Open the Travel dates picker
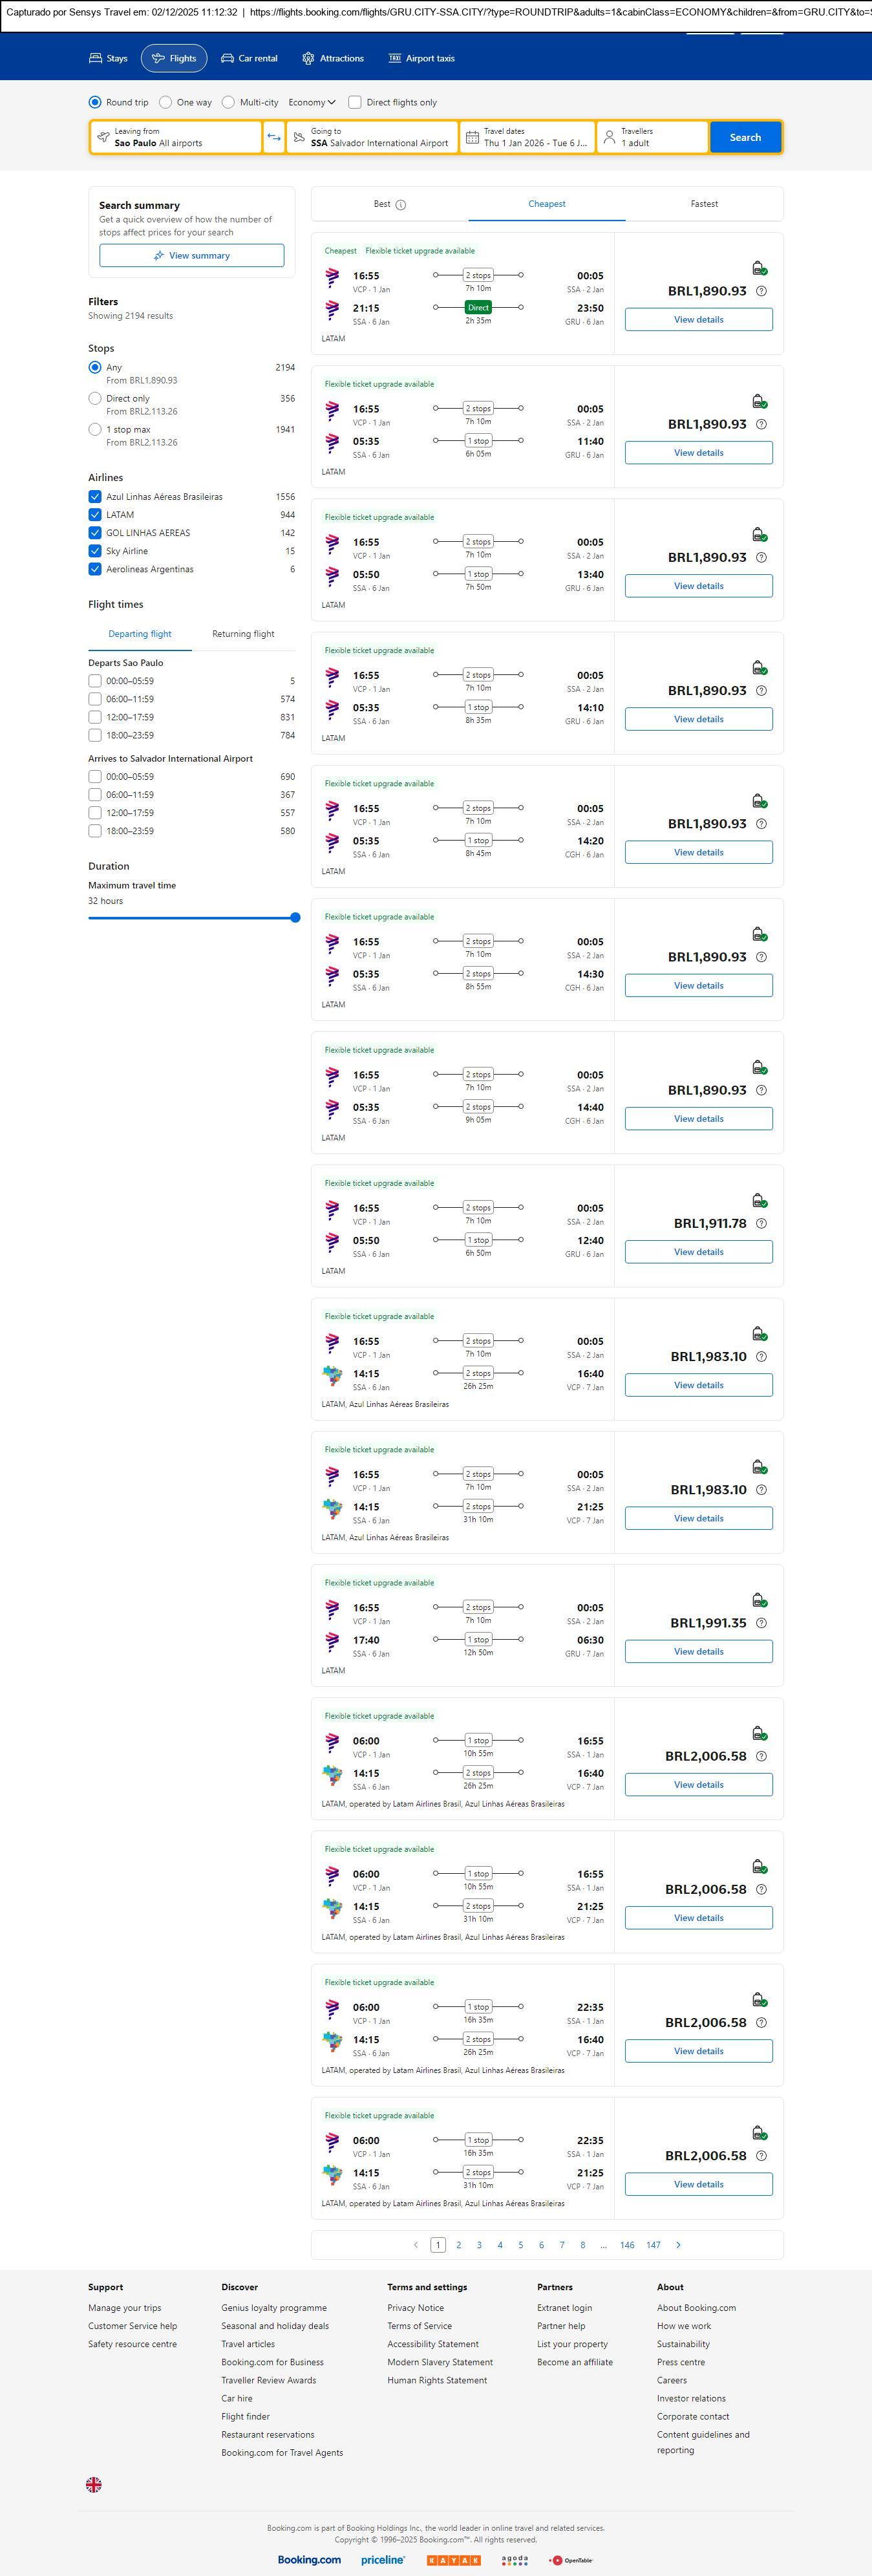The image size is (872, 2576). (x=527, y=137)
